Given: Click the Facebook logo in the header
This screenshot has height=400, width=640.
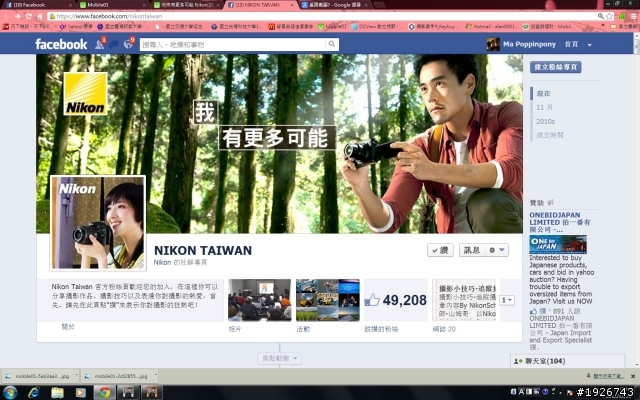Looking at the screenshot, I should pyautogui.click(x=61, y=44).
